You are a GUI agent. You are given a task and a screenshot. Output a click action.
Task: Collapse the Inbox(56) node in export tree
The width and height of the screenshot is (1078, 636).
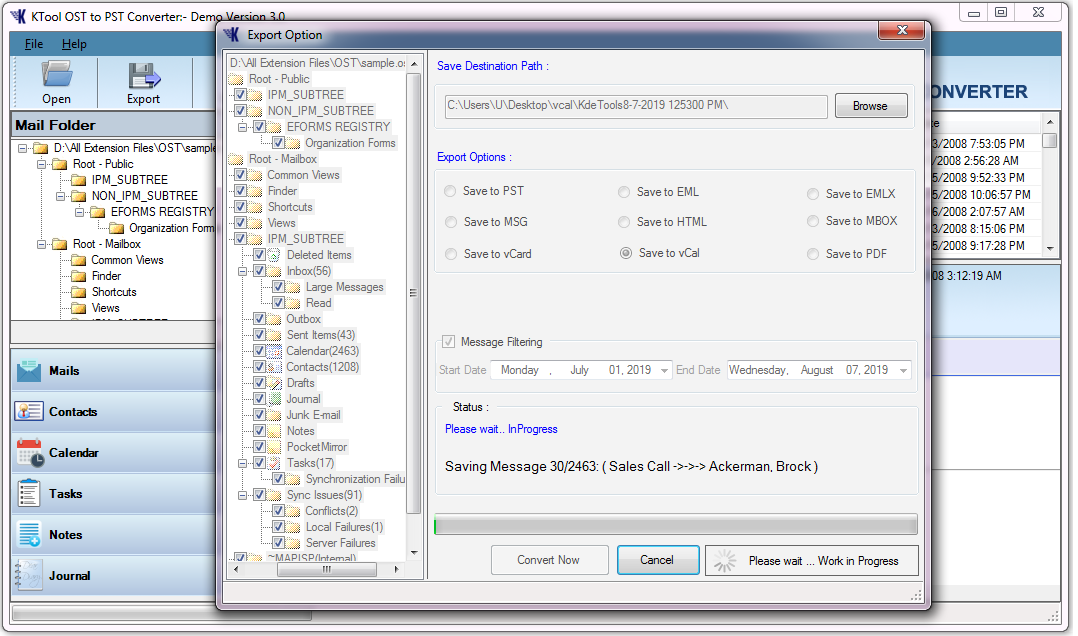242,272
